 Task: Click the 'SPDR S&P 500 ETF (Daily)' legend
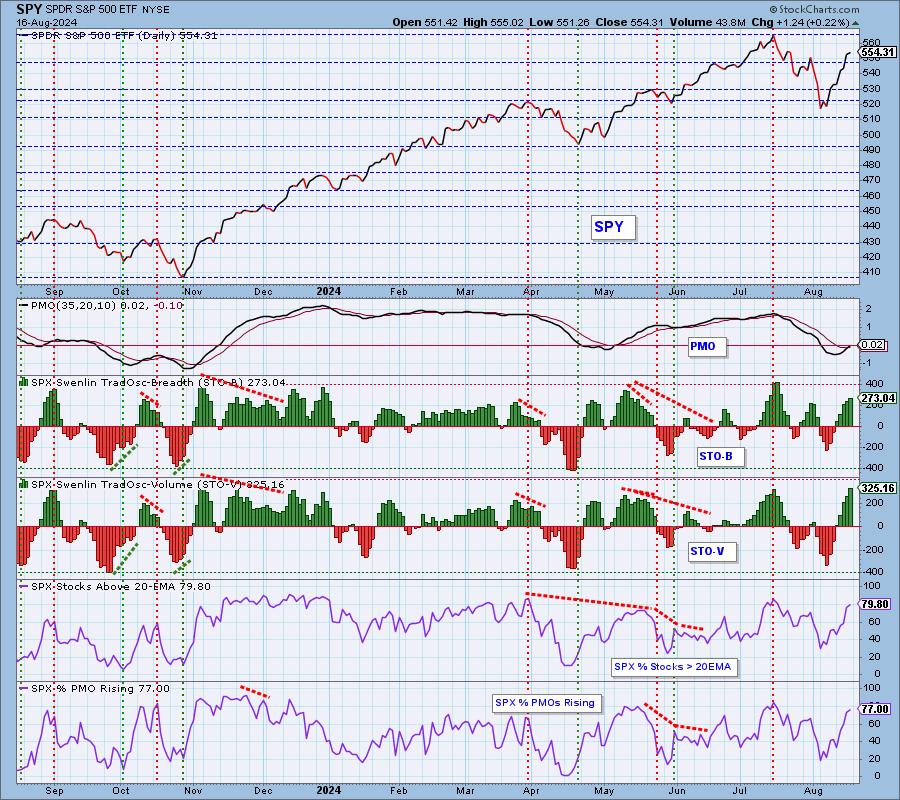click(x=104, y=35)
